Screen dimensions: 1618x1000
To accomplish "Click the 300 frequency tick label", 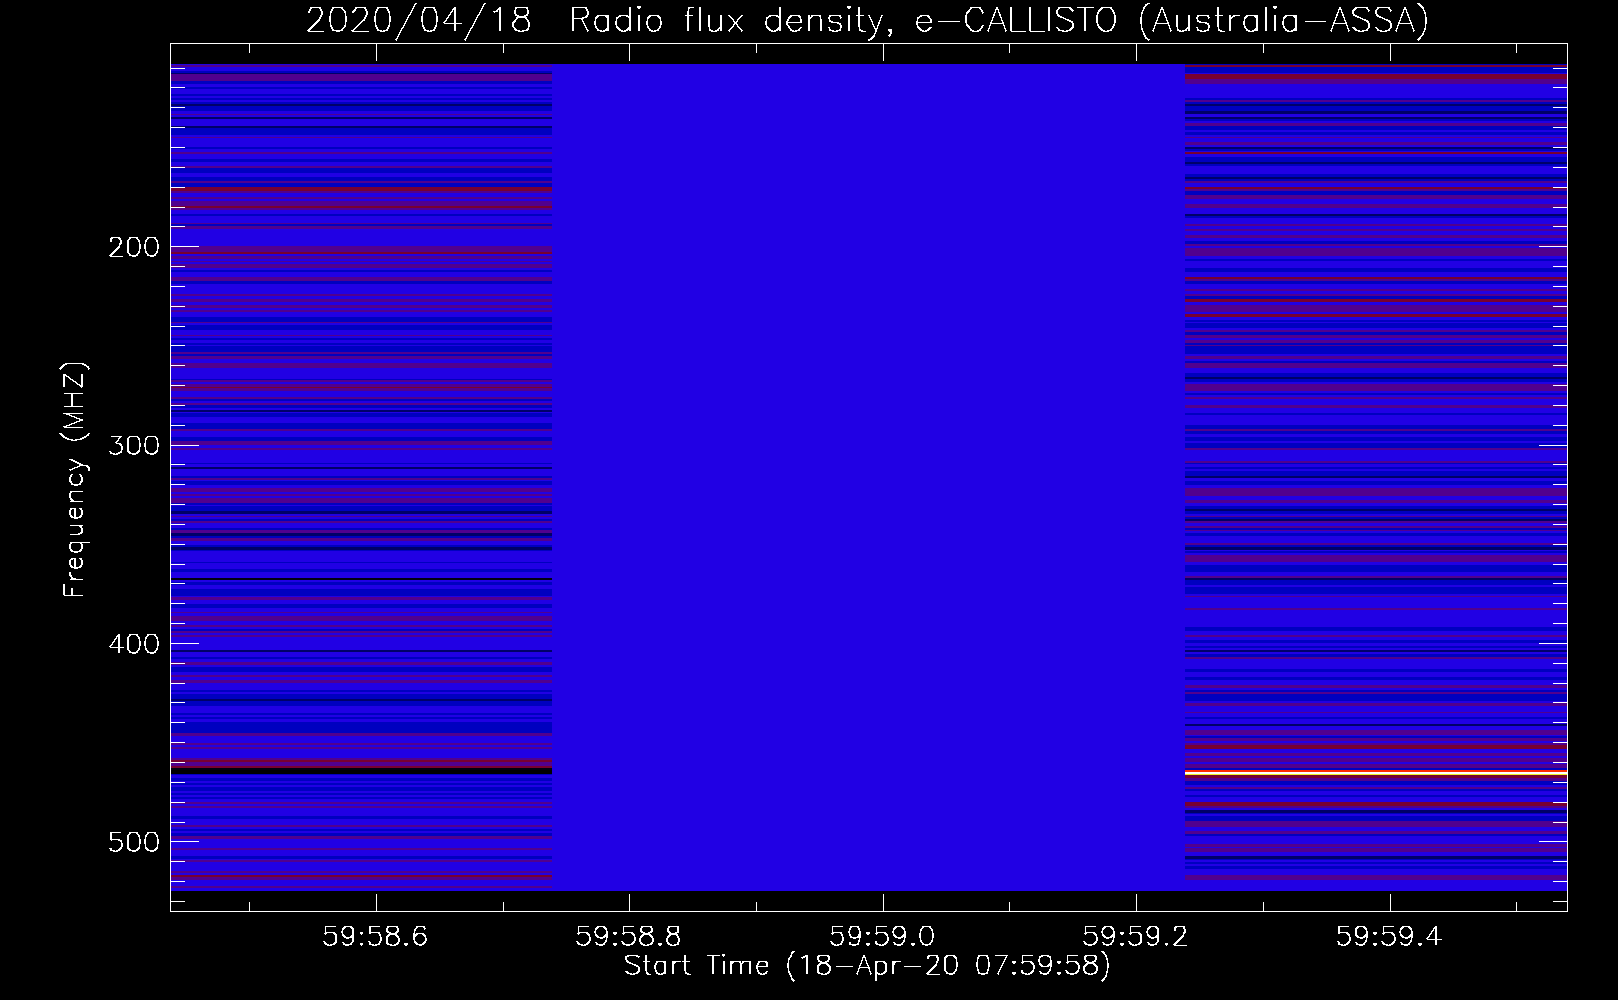I will point(134,445).
